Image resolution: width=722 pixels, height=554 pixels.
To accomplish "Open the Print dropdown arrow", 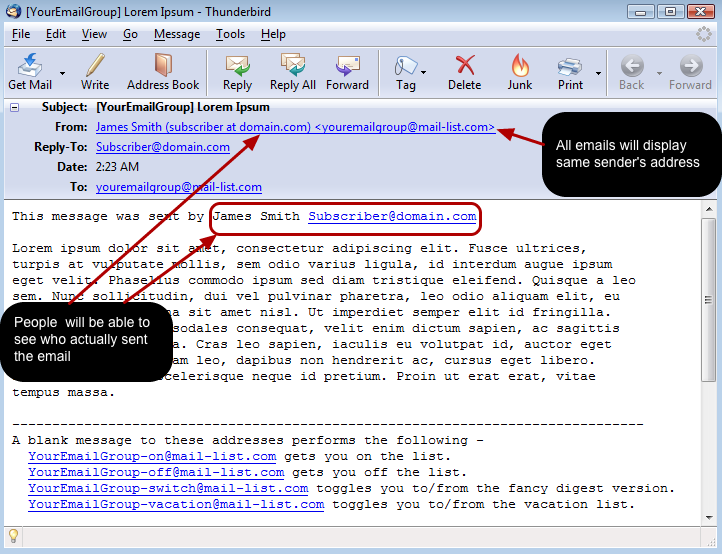I will (x=598, y=73).
